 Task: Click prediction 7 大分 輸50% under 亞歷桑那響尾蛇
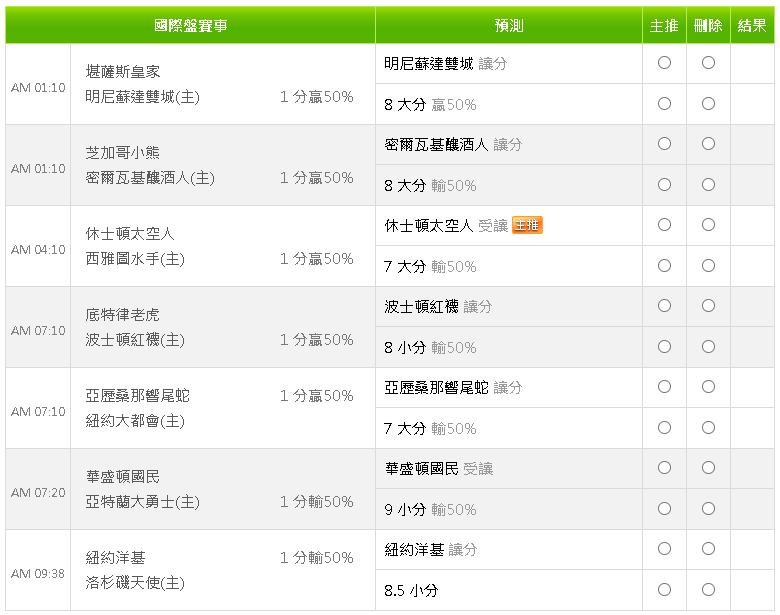pos(430,428)
